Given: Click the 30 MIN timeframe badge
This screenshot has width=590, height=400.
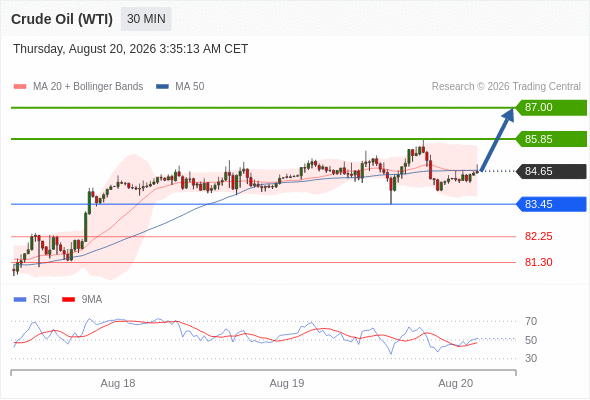Looking at the screenshot, I should (x=146, y=19).
